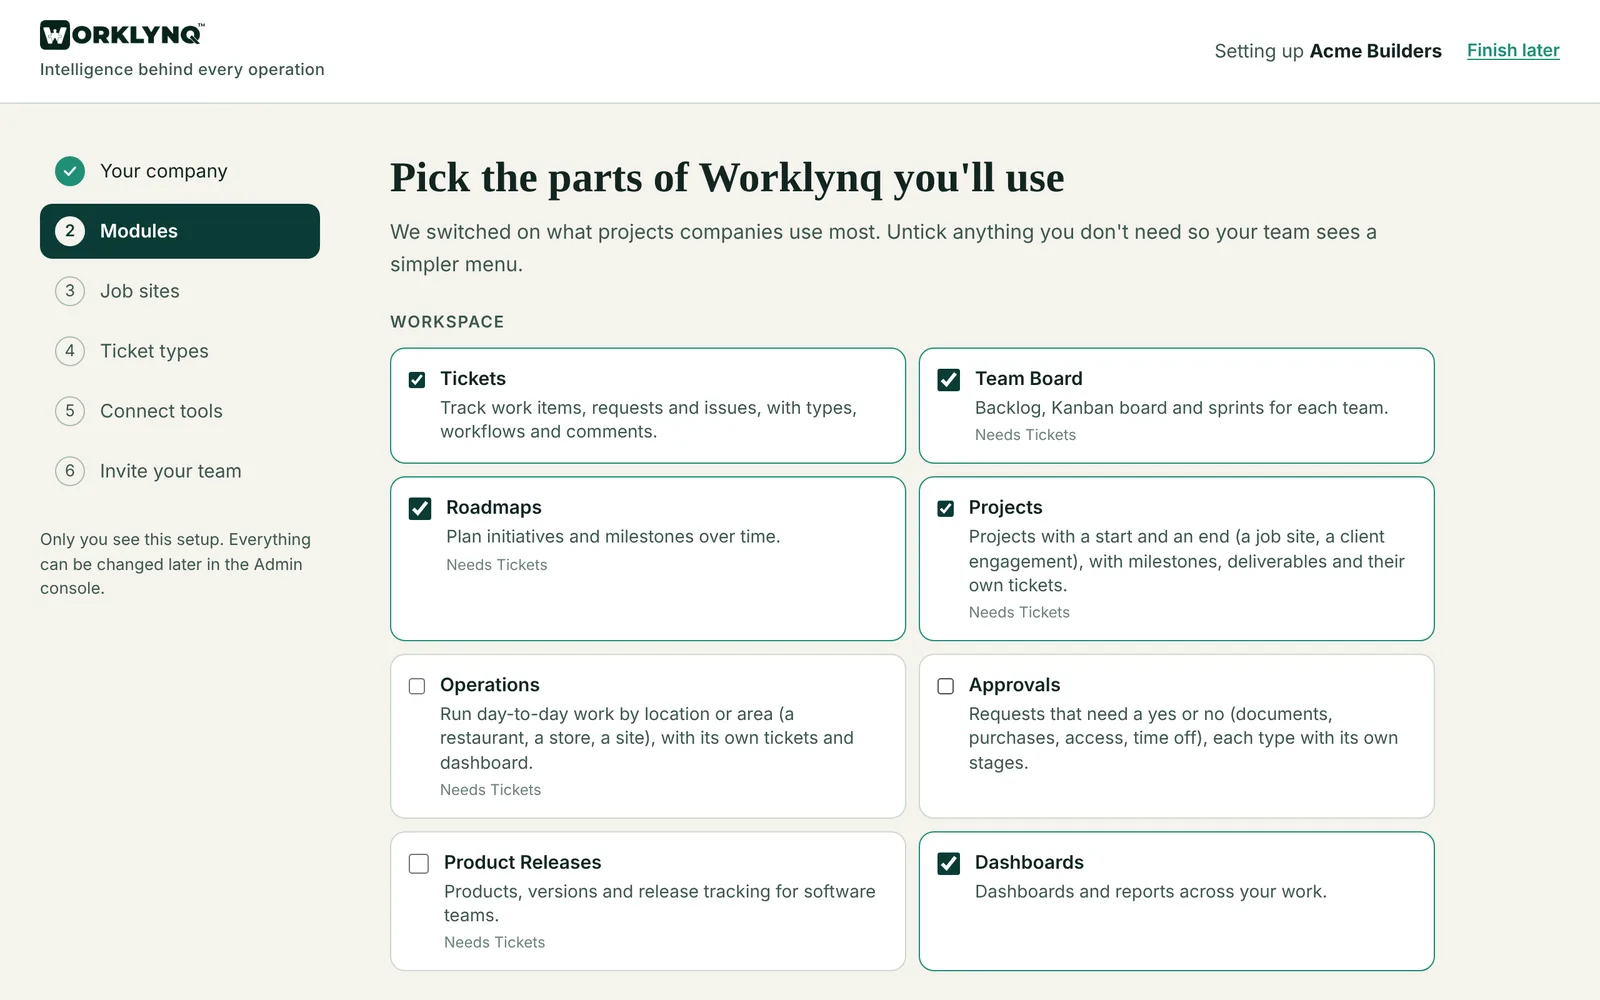This screenshot has width=1600, height=1000.
Task: Click Needs Tickets note under Operations
Action: pyautogui.click(x=491, y=790)
